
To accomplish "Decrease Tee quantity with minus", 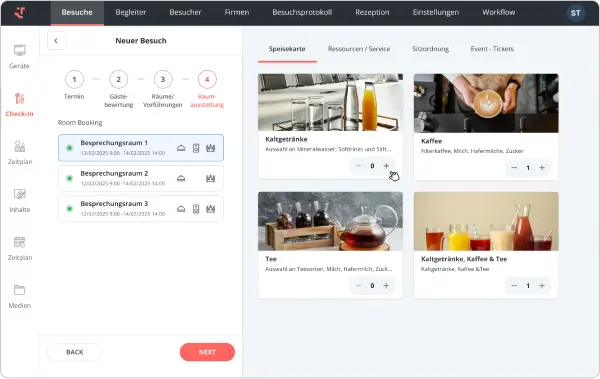I will point(358,286).
